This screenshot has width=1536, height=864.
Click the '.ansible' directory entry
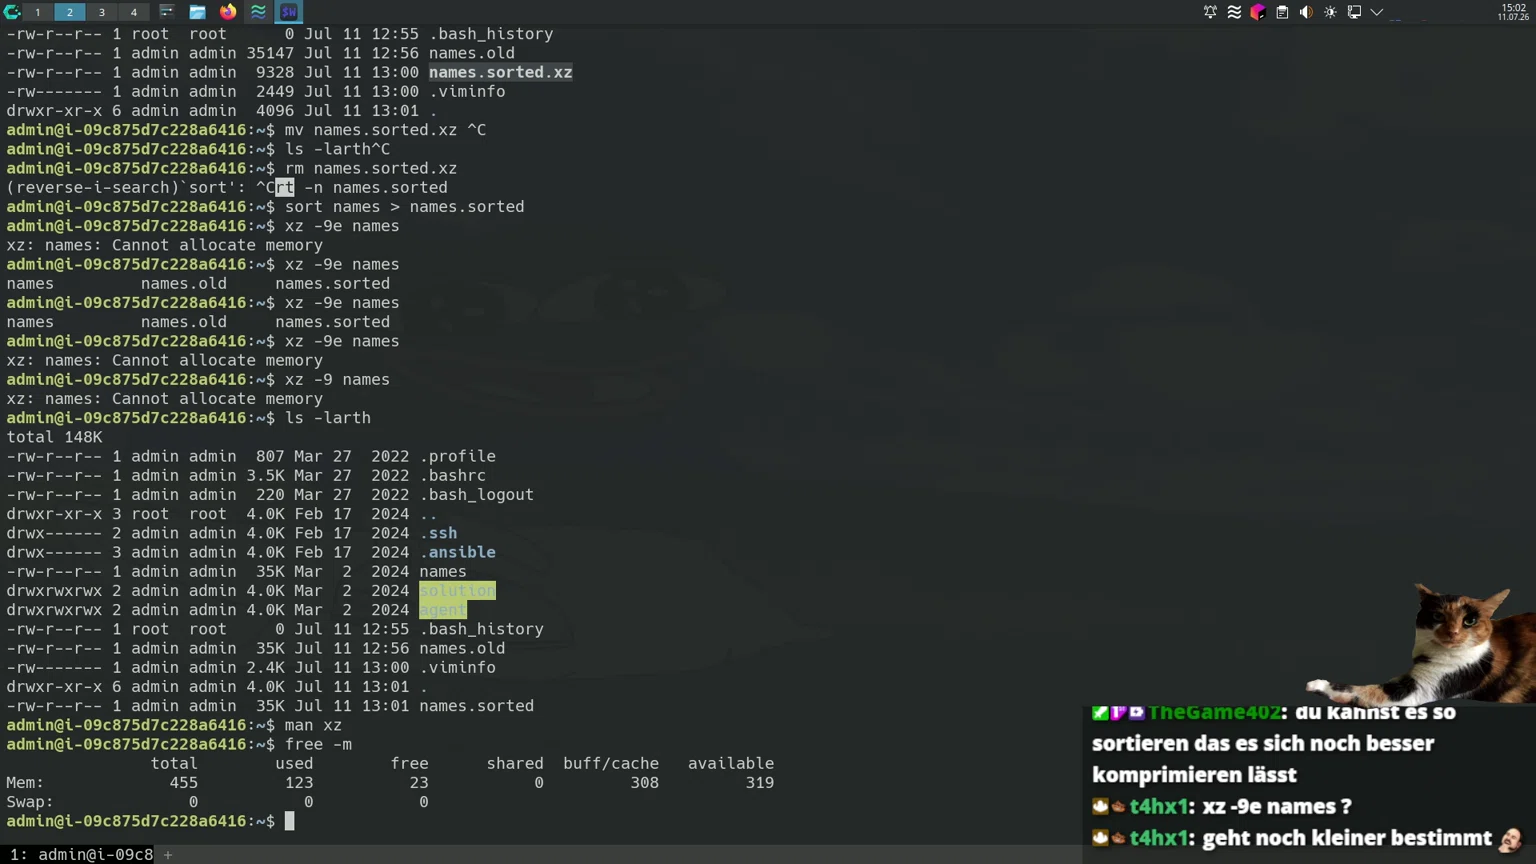pyautogui.click(x=457, y=552)
